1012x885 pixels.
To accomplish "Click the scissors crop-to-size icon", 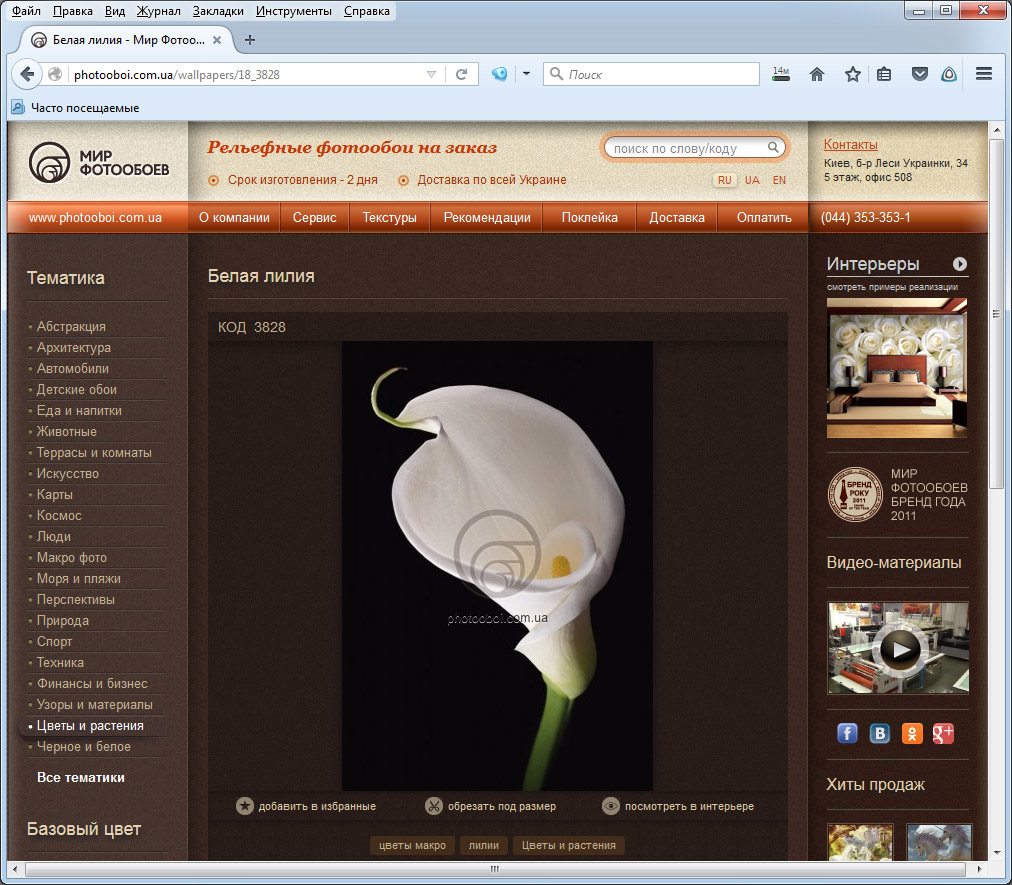I will pyautogui.click(x=434, y=806).
